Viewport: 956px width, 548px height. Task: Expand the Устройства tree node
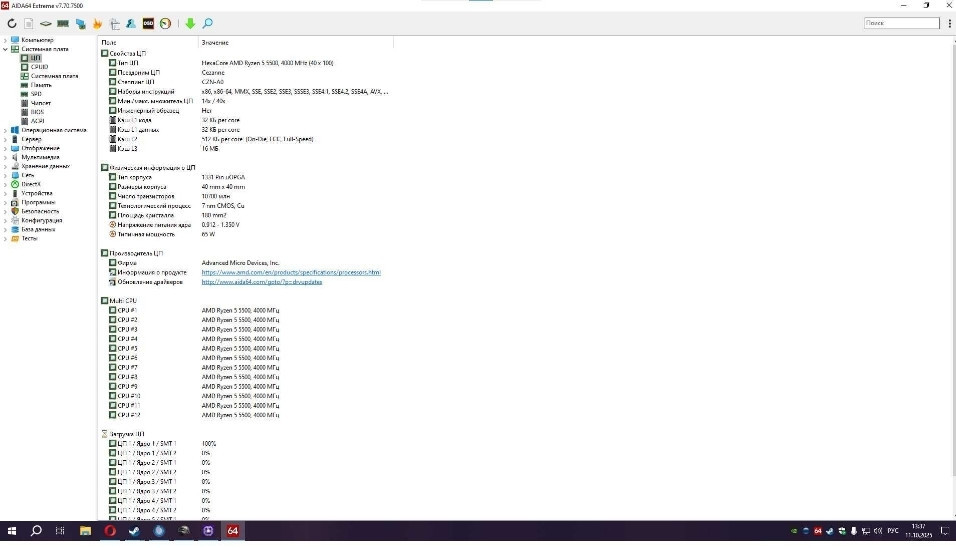coord(5,193)
